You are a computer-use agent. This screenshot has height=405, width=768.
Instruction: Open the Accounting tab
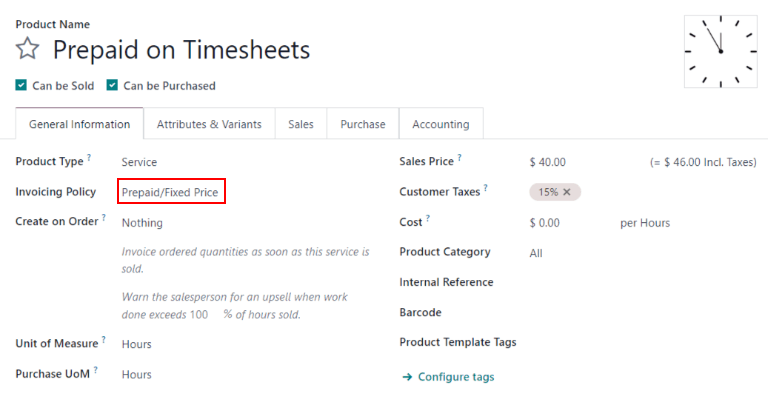pos(440,124)
